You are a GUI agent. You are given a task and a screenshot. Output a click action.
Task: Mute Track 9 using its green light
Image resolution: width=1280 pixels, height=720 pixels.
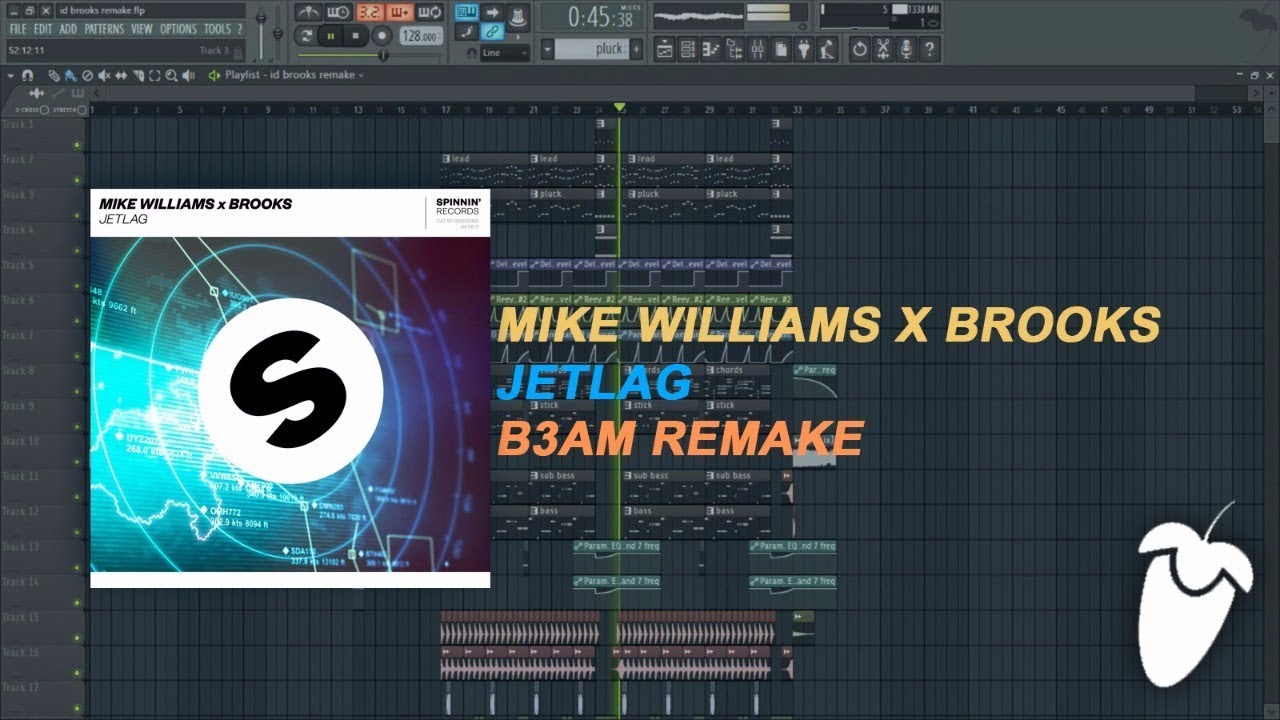click(76, 427)
